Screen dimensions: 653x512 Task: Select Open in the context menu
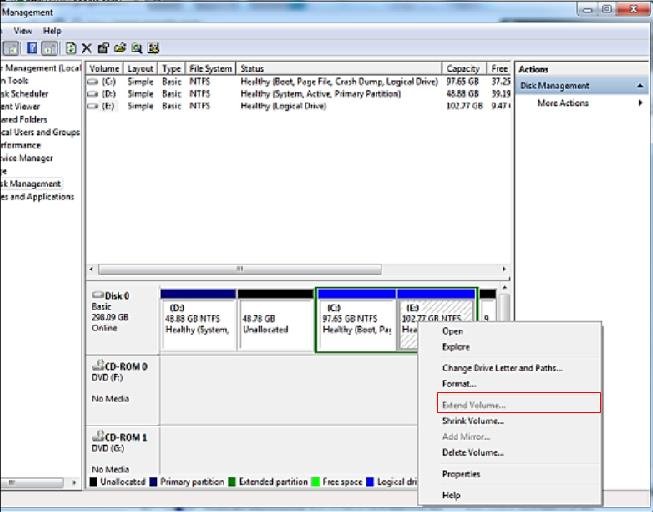pos(452,331)
